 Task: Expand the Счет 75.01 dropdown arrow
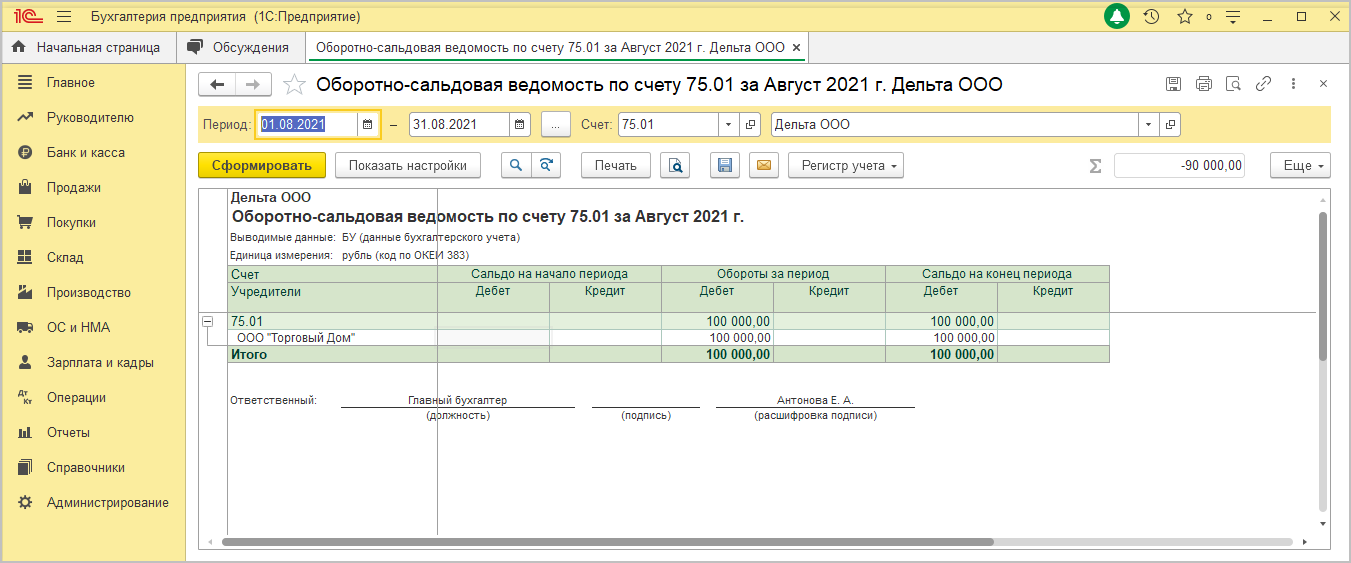728,125
